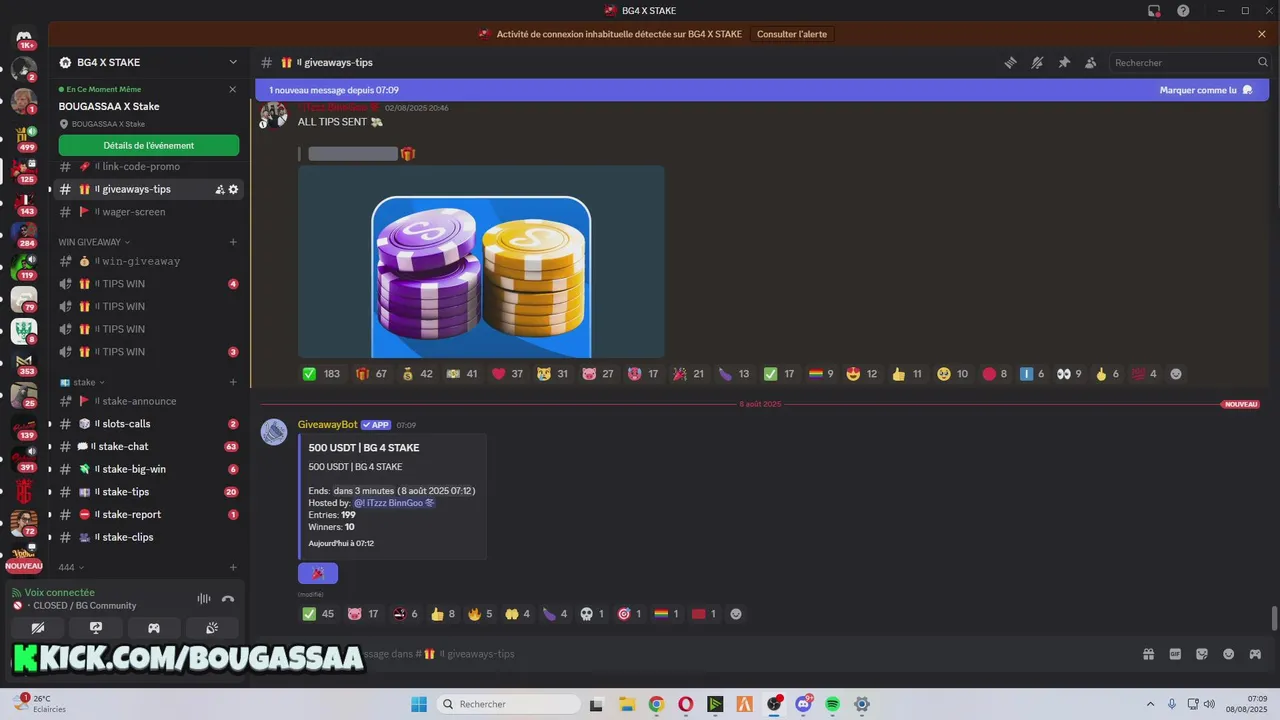
Task: Toggle noise suppression icon in voice panel
Action: click(x=204, y=598)
